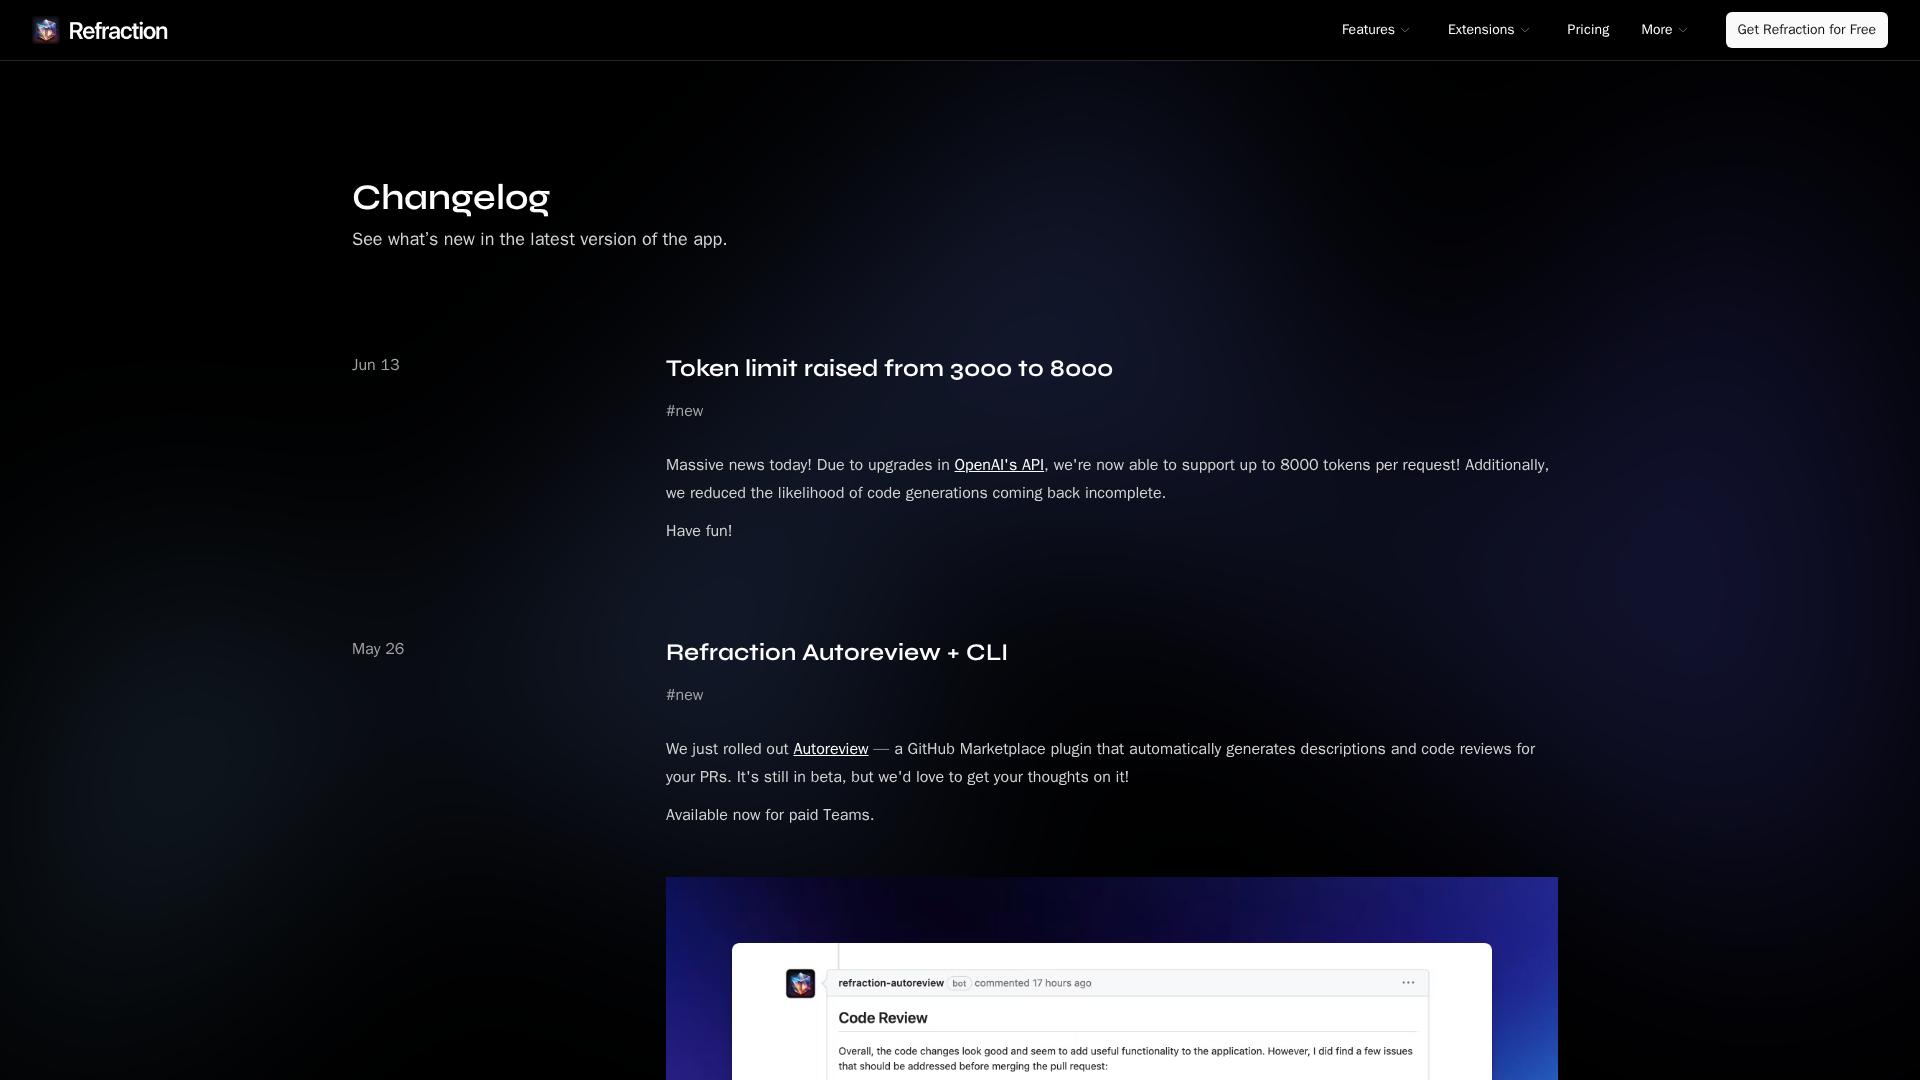The width and height of the screenshot is (1920, 1080).
Task: Click the Refraction cube logo icon
Action: (46, 30)
